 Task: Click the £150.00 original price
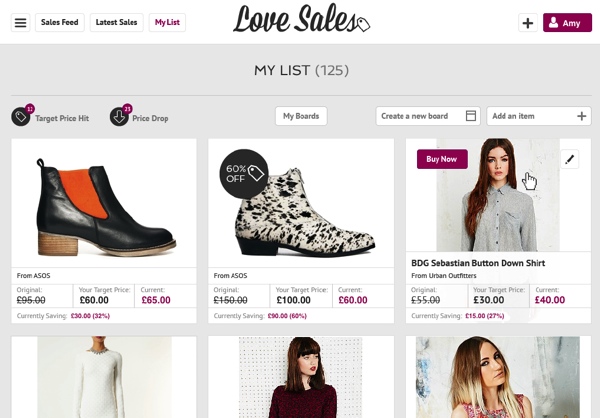pos(230,300)
